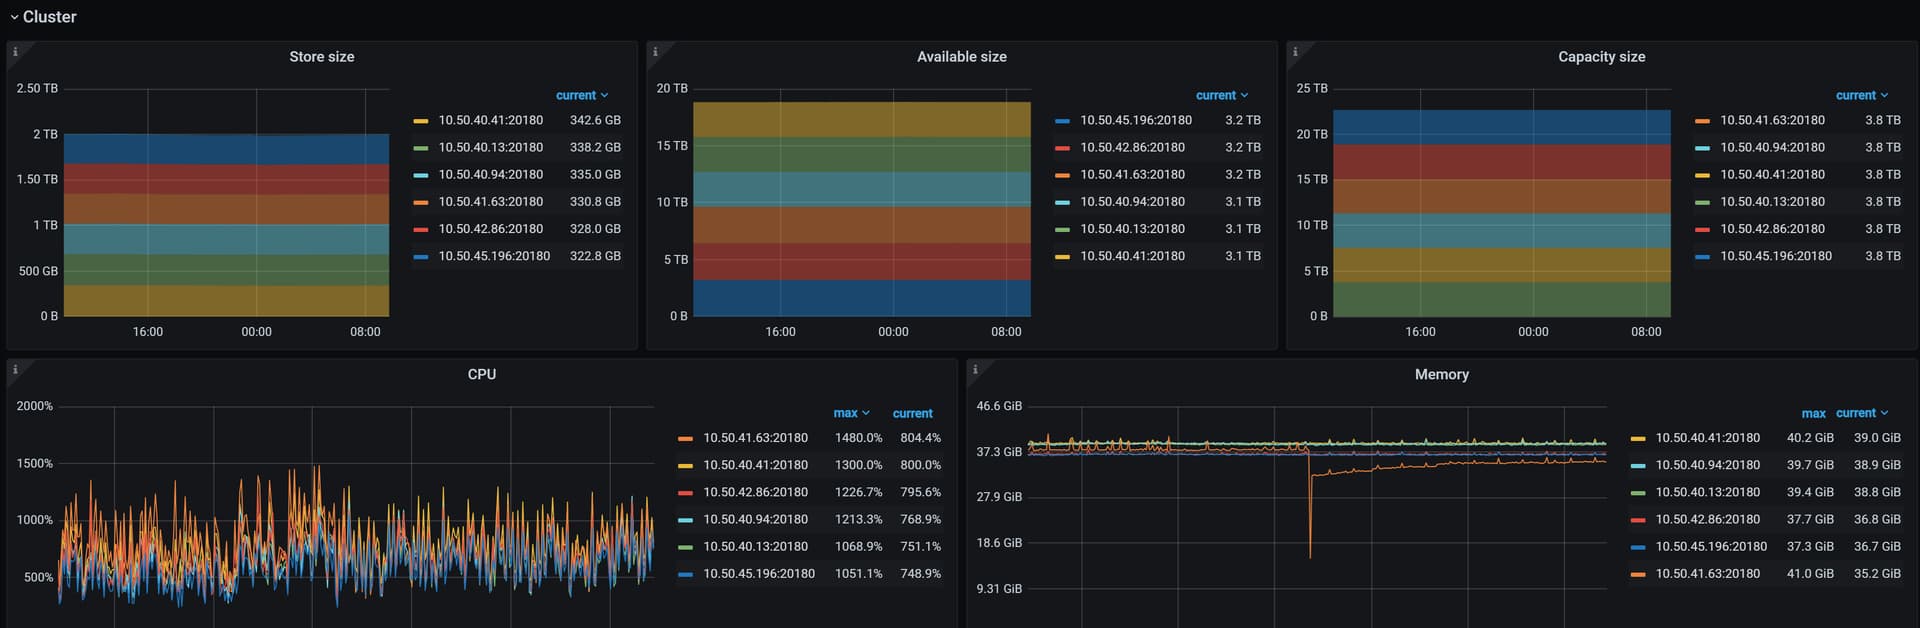
Task: Toggle 10.50.41.63:20180 series in CPU legend
Action: pyautogui.click(x=755, y=438)
